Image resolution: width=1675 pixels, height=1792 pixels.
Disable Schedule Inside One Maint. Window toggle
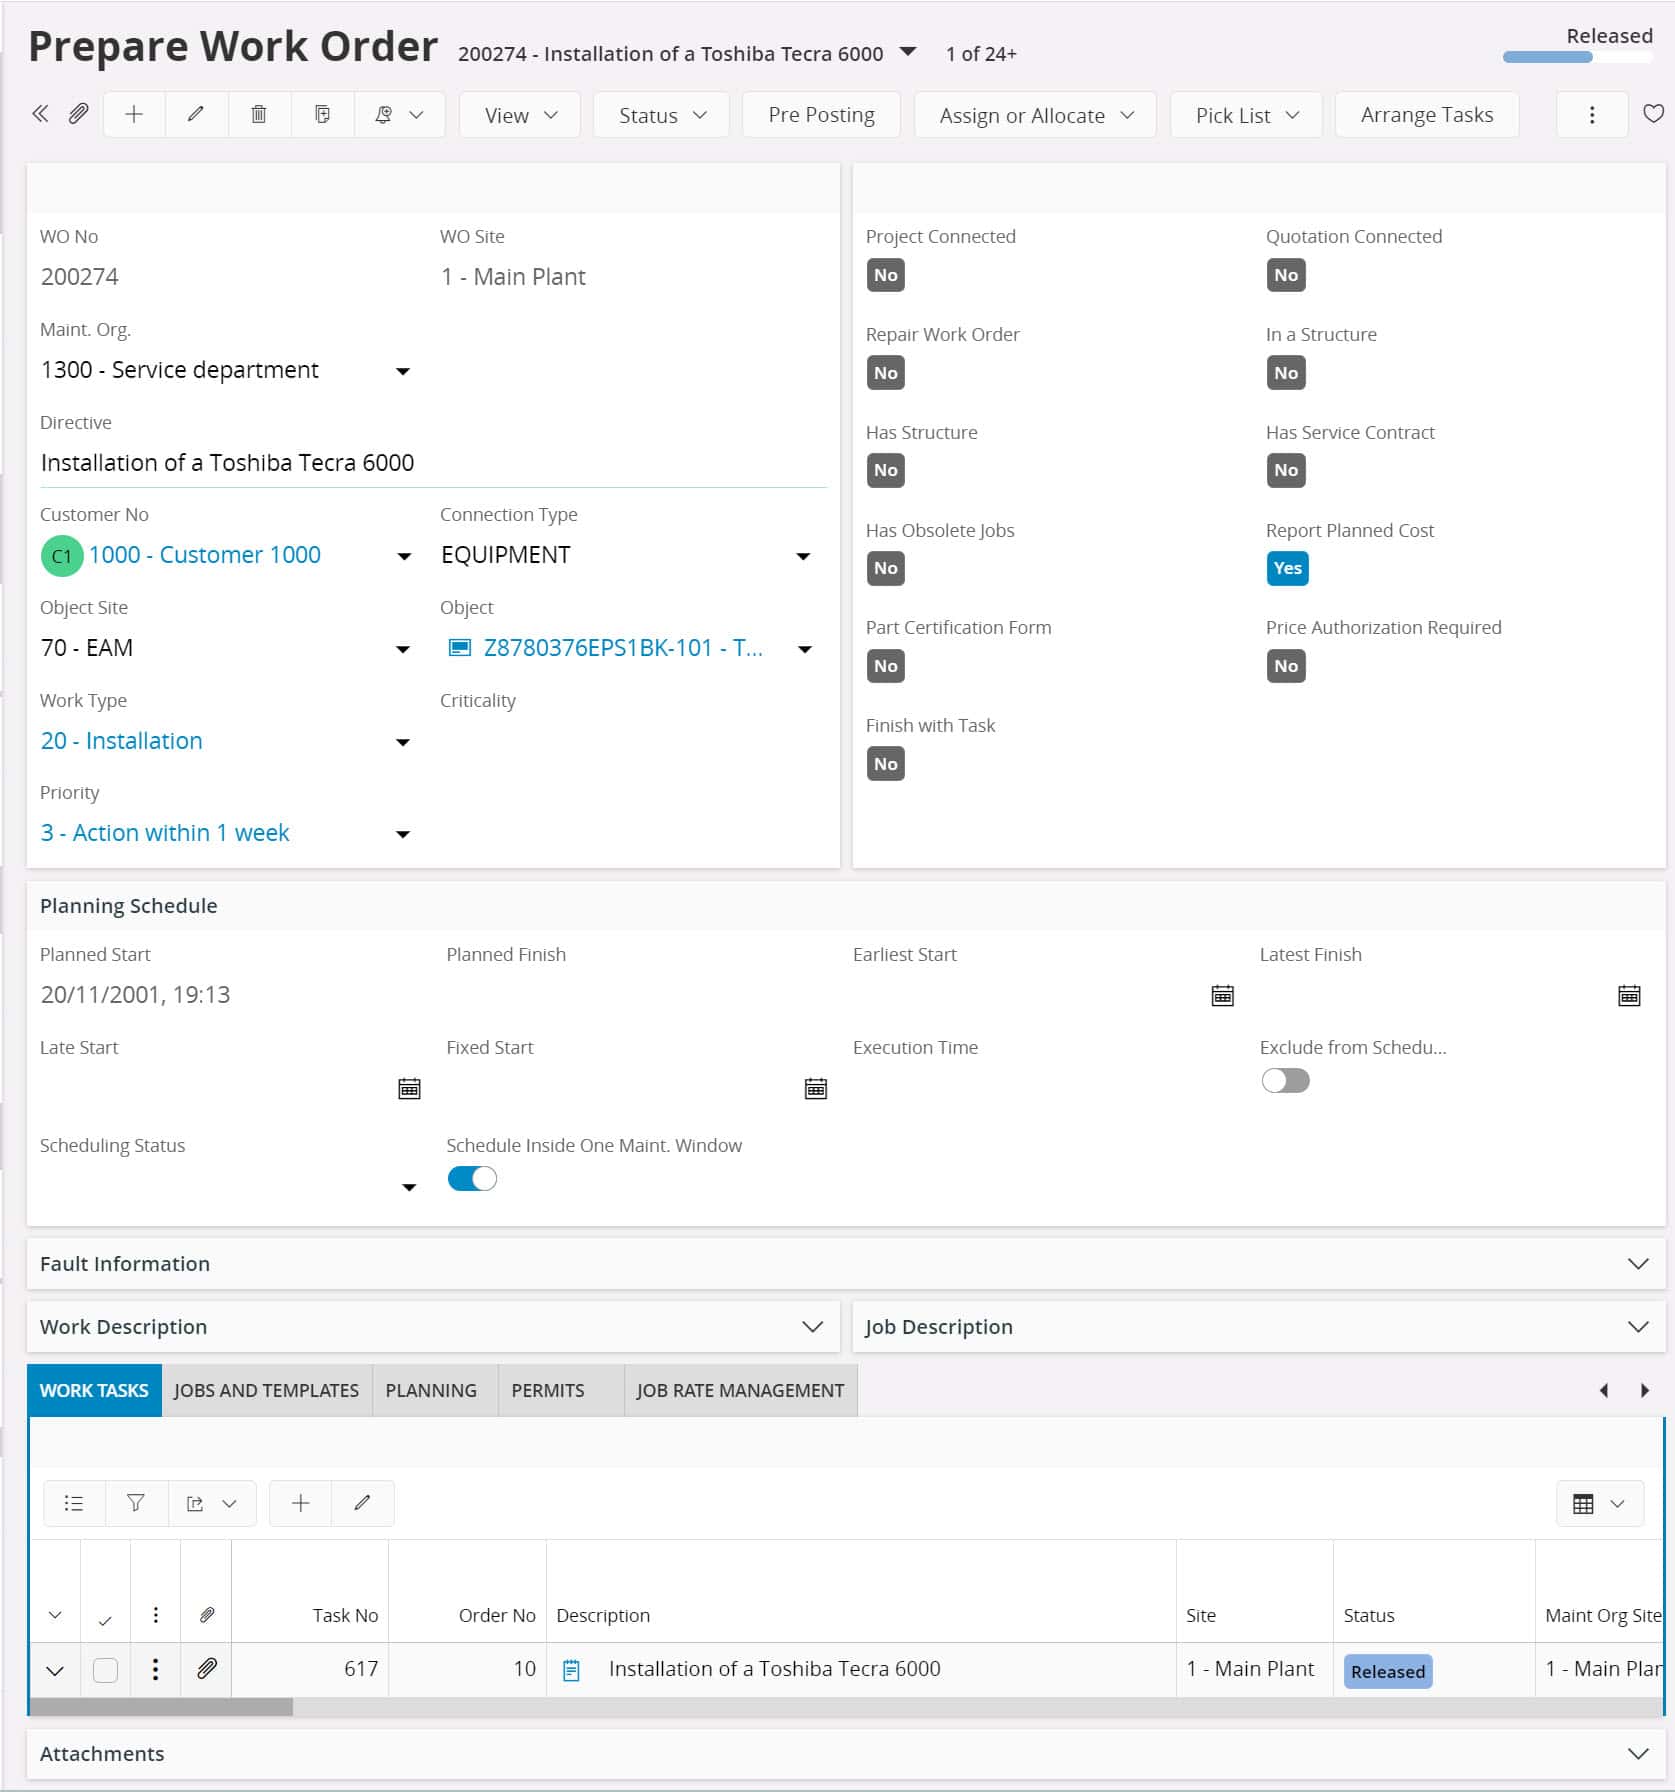472,1179
